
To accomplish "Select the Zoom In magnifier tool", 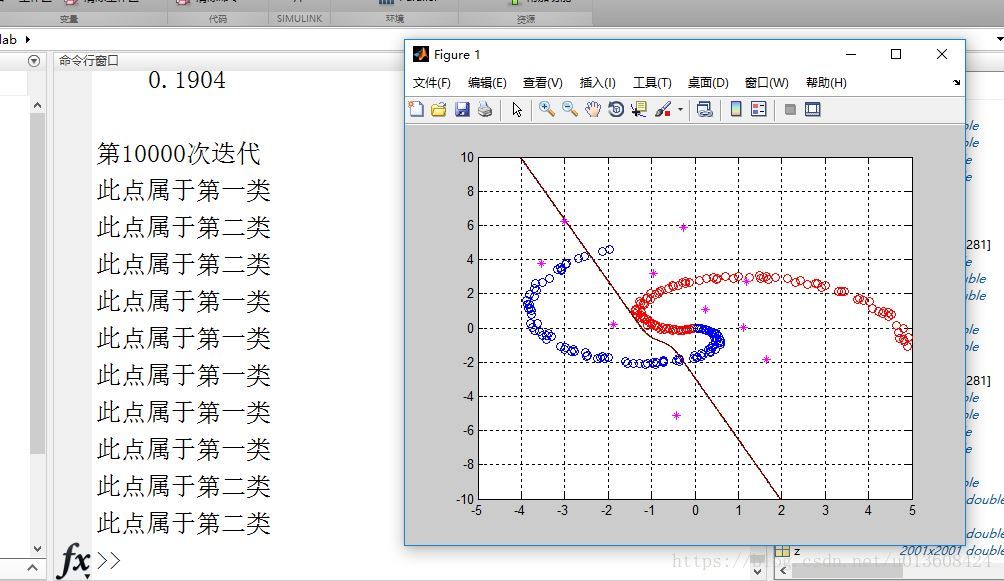I will click(x=546, y=109).
